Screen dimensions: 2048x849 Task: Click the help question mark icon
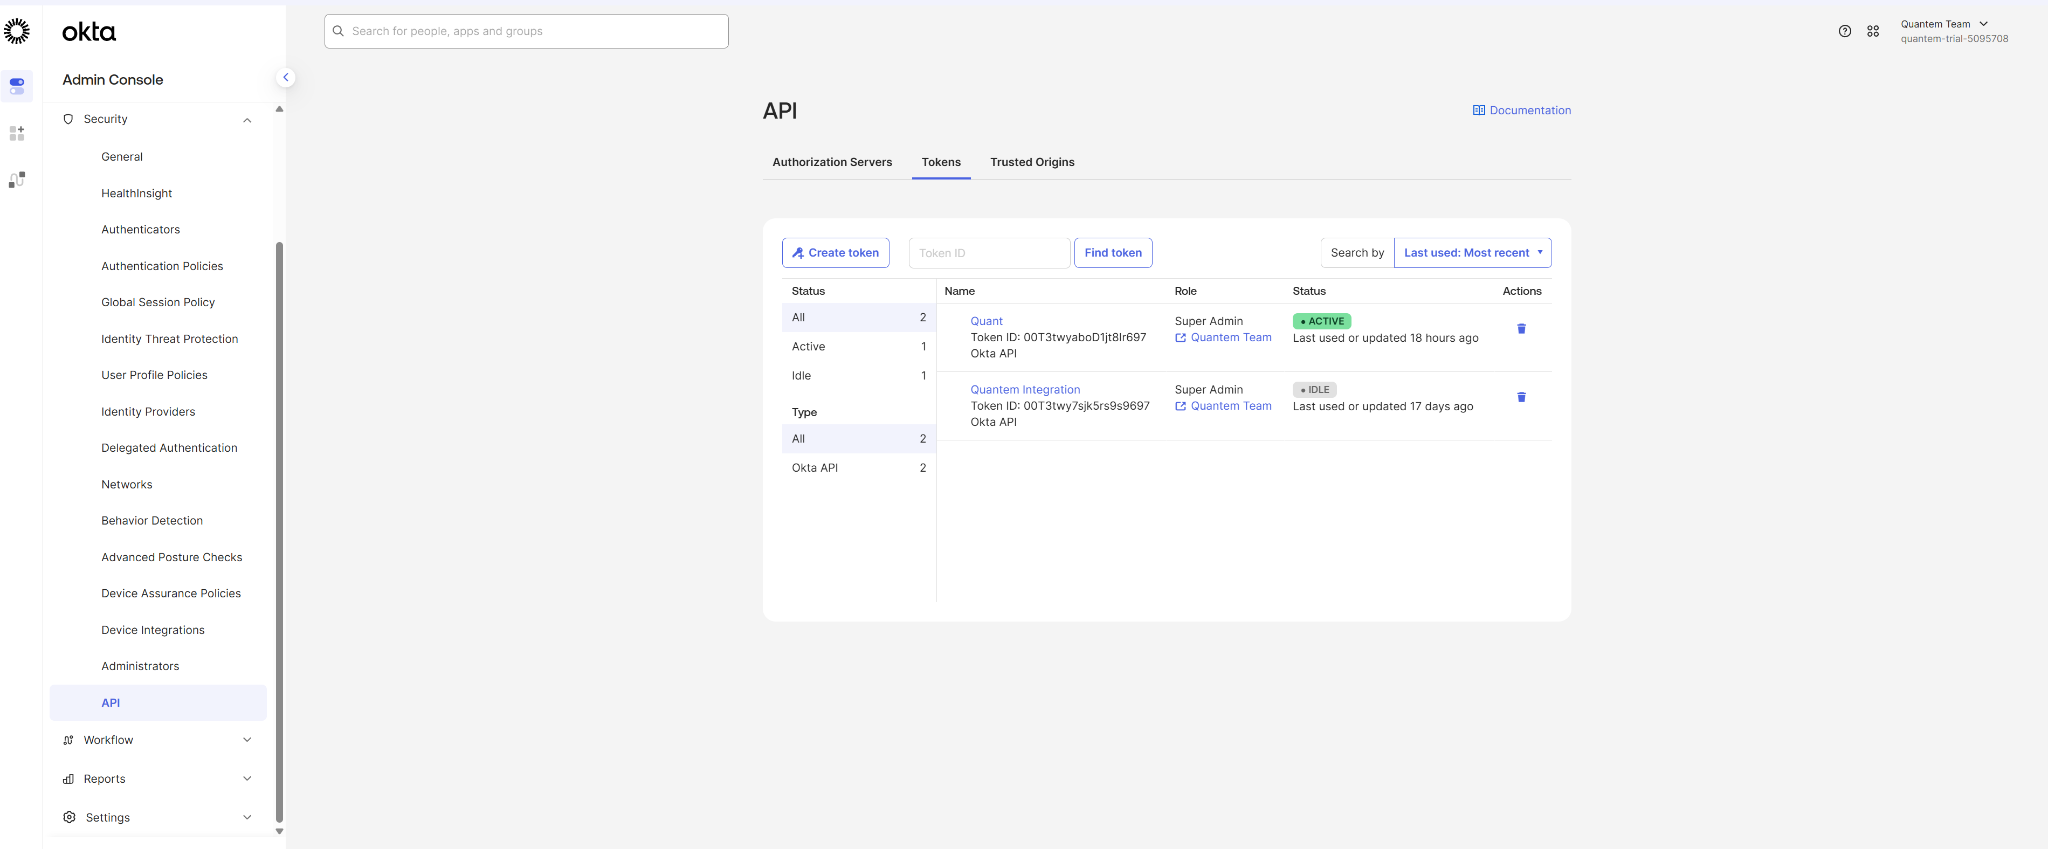point(1844,31)
